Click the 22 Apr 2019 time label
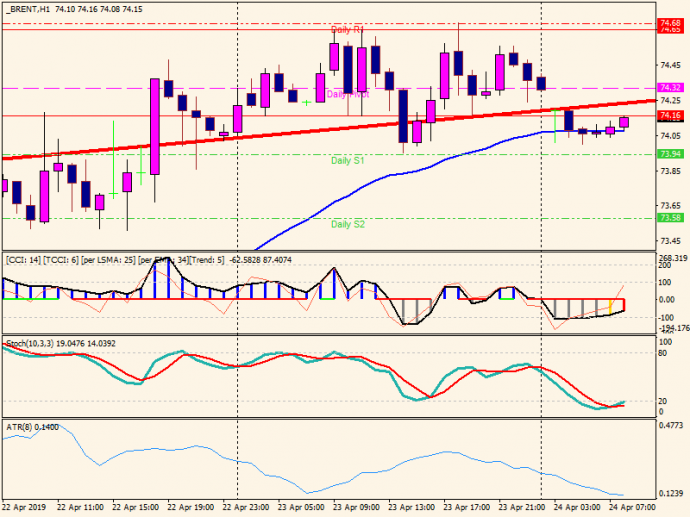This screenshot has width=690, height=517. pyautogui.click(x=24, y=507)
